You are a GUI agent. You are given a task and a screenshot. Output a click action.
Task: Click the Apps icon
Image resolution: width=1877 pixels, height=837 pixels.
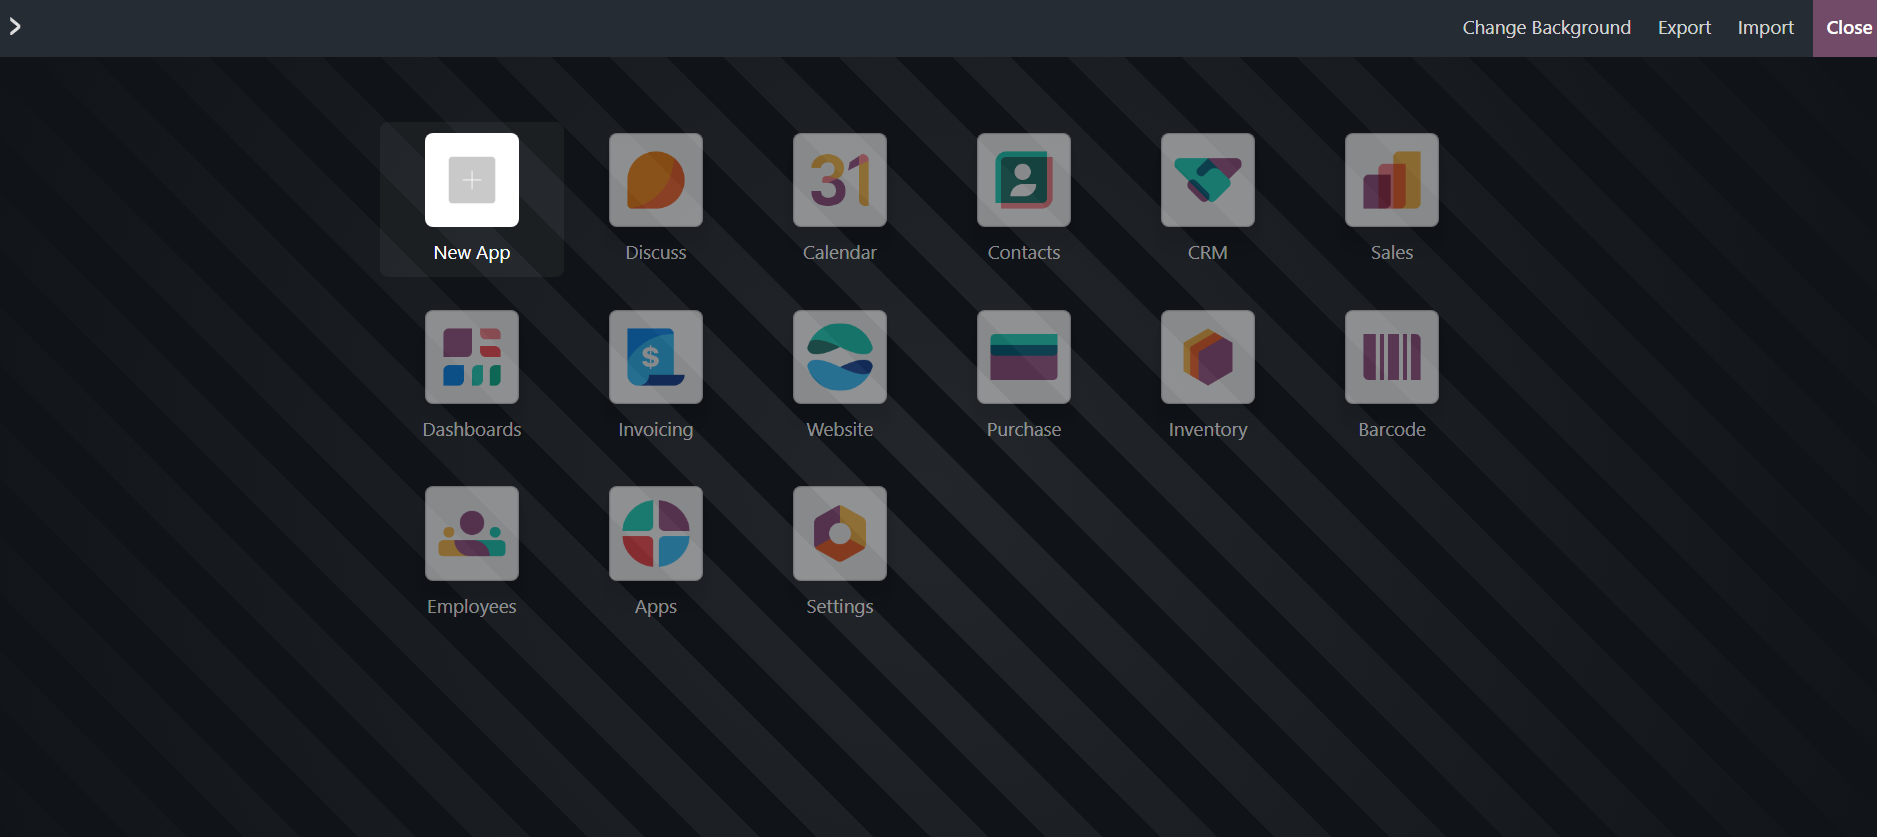655,534
